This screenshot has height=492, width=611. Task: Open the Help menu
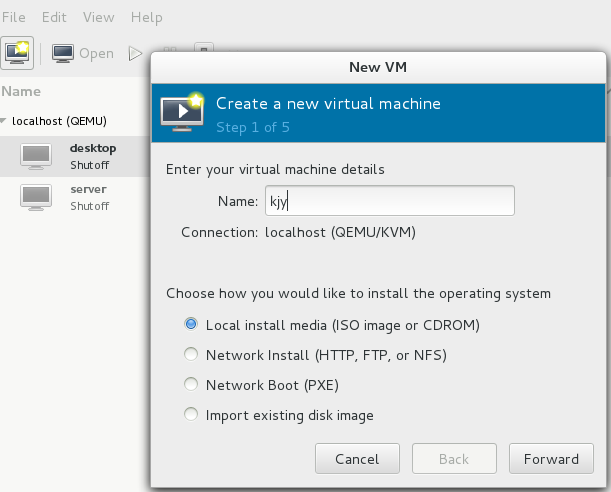147,18
